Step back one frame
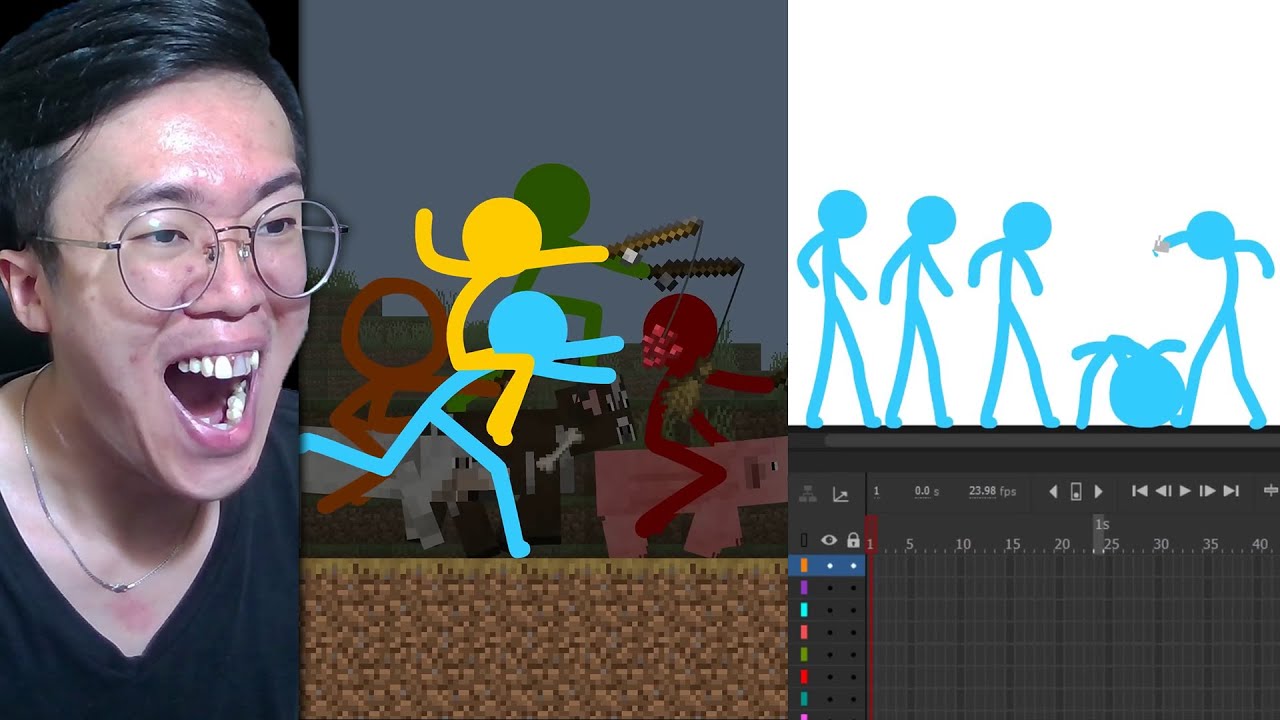1280x720 pixels. [x=1163, y=491]
